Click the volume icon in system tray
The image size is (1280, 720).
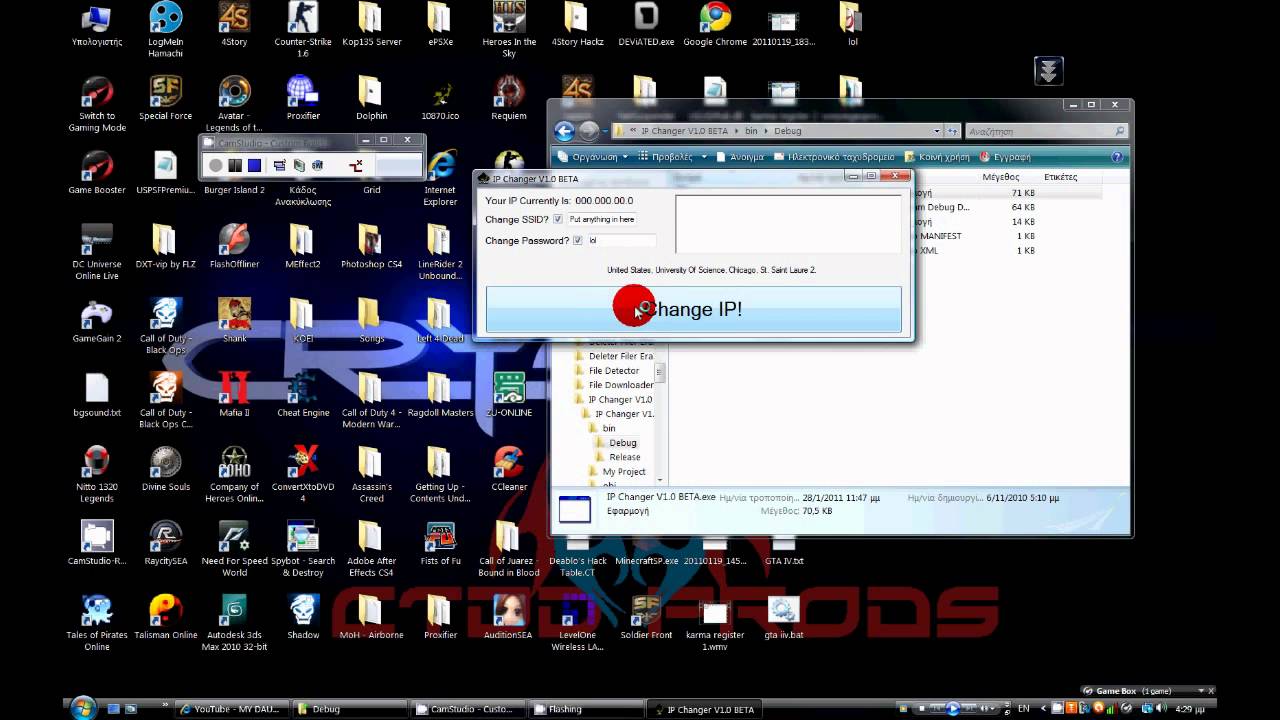[x=1161, y=709]
